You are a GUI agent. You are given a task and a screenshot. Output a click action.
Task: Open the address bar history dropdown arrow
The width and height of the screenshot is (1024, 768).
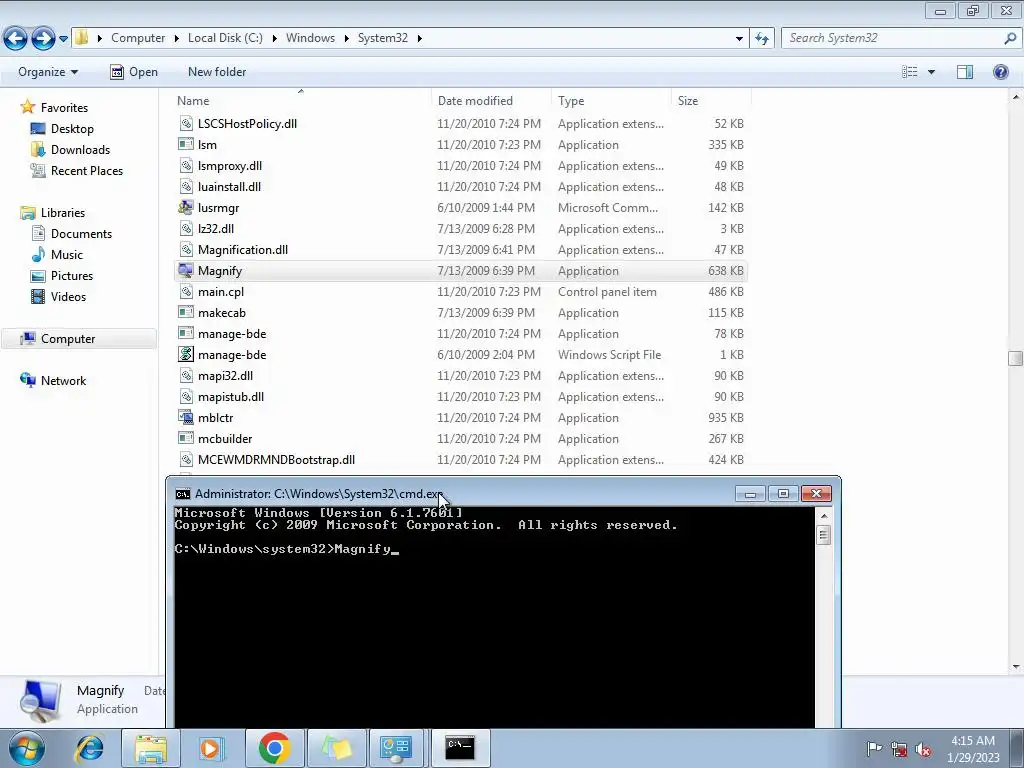pyautogui.click(x=739, y=39)
